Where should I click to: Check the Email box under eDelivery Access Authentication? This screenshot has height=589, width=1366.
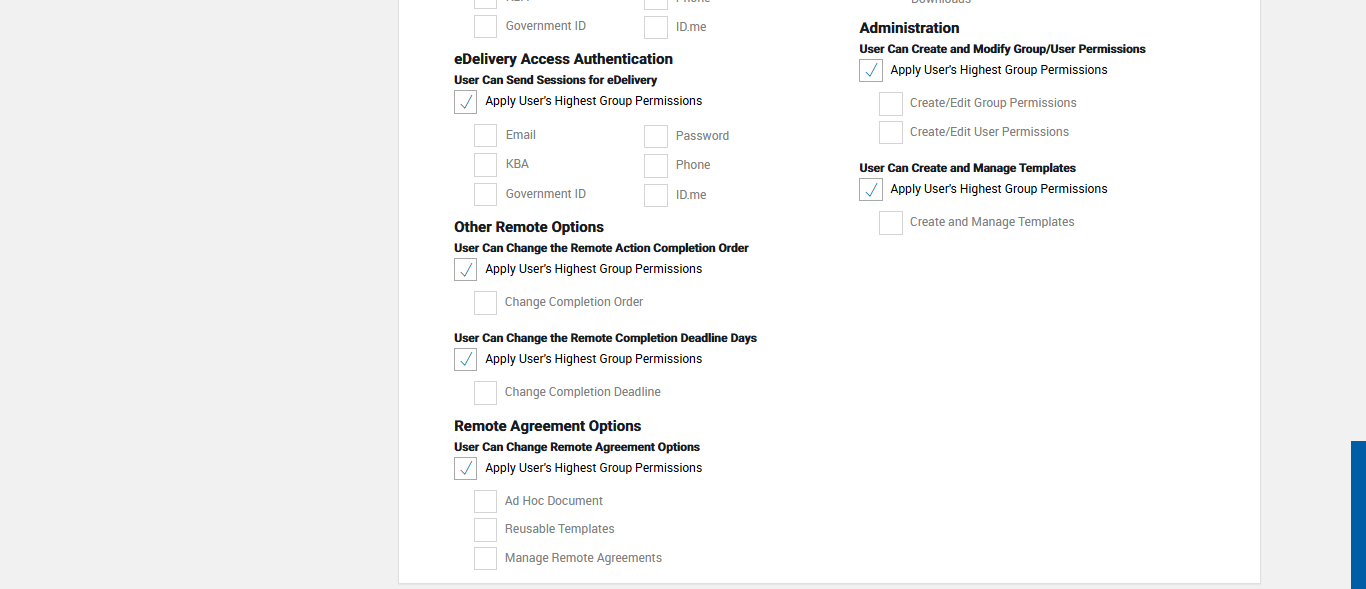(485, 136)
